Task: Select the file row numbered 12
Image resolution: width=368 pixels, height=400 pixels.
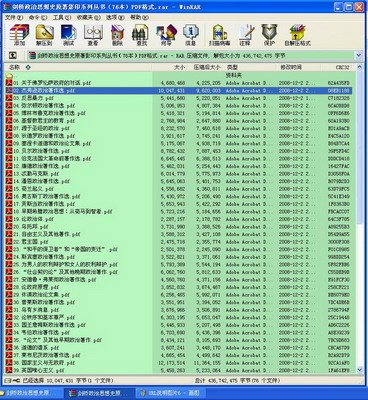Action: [x=178, y=166]
